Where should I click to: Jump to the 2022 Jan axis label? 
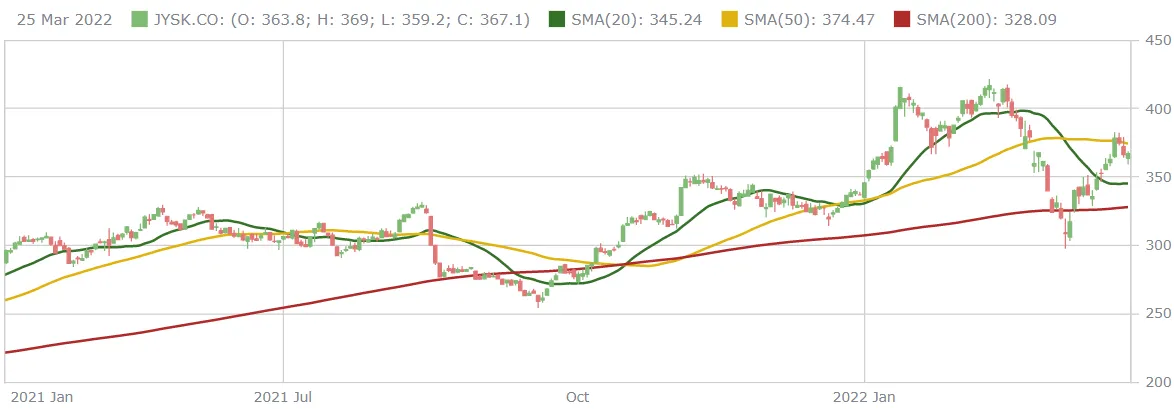(864, 397)
